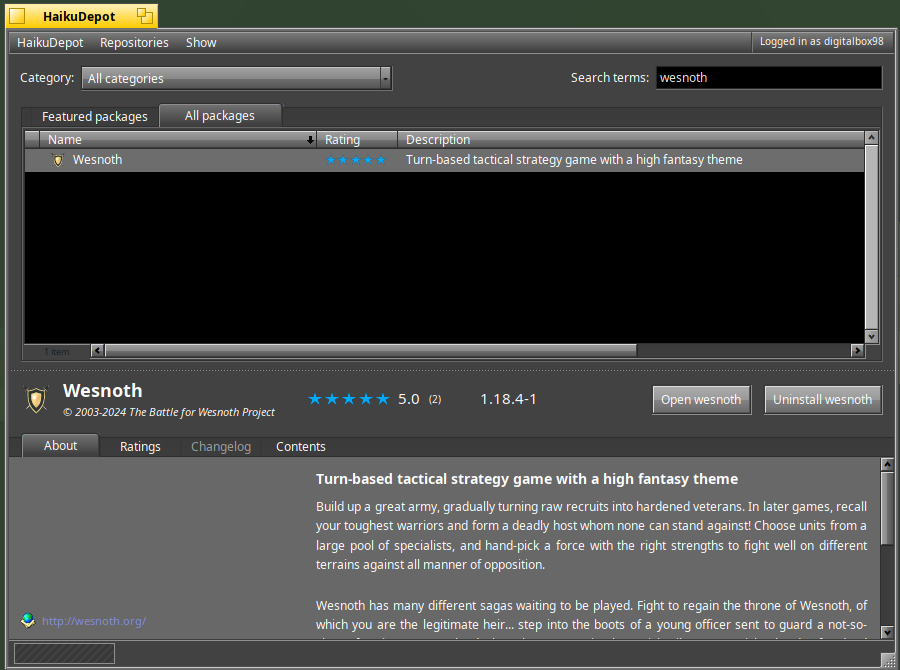Viewport: 900px width, 670px height.
Task: Click the version number 1.18.4-1
Action: pyautogui.click(x=508, y=399)
